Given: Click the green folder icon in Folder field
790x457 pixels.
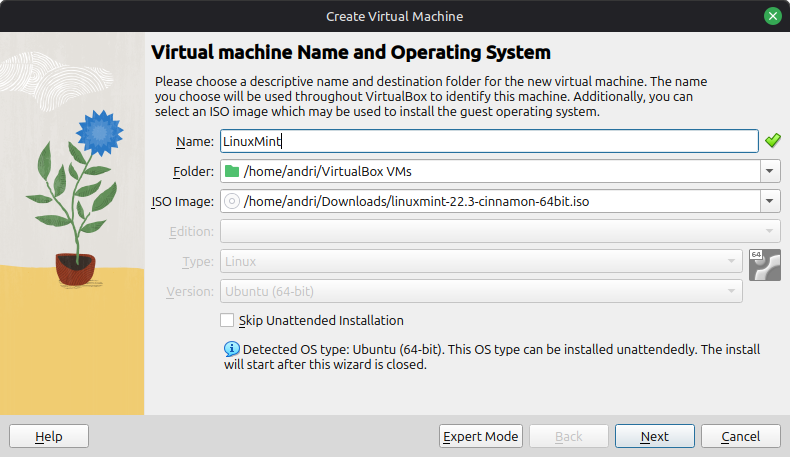Looking at the screenshot, I should tap(232, 171).
